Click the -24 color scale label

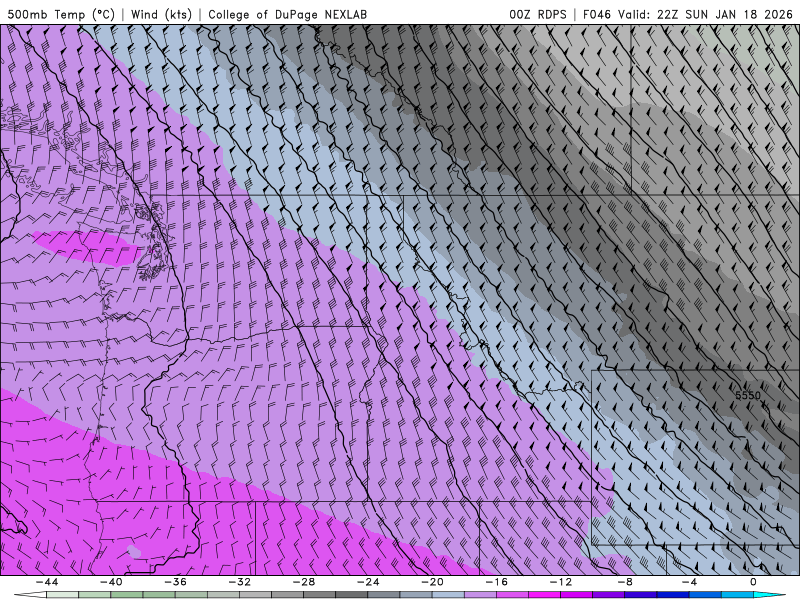[x=368, y=582]
